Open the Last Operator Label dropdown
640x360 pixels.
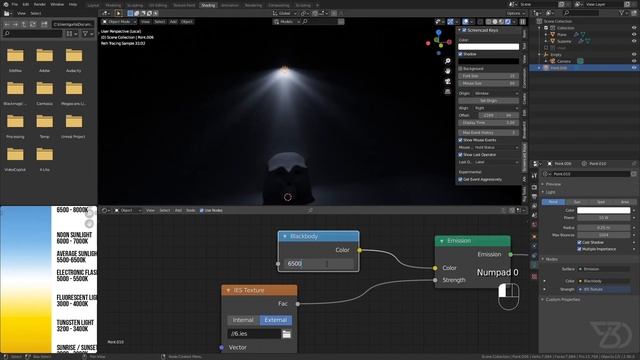click(496, 162)
